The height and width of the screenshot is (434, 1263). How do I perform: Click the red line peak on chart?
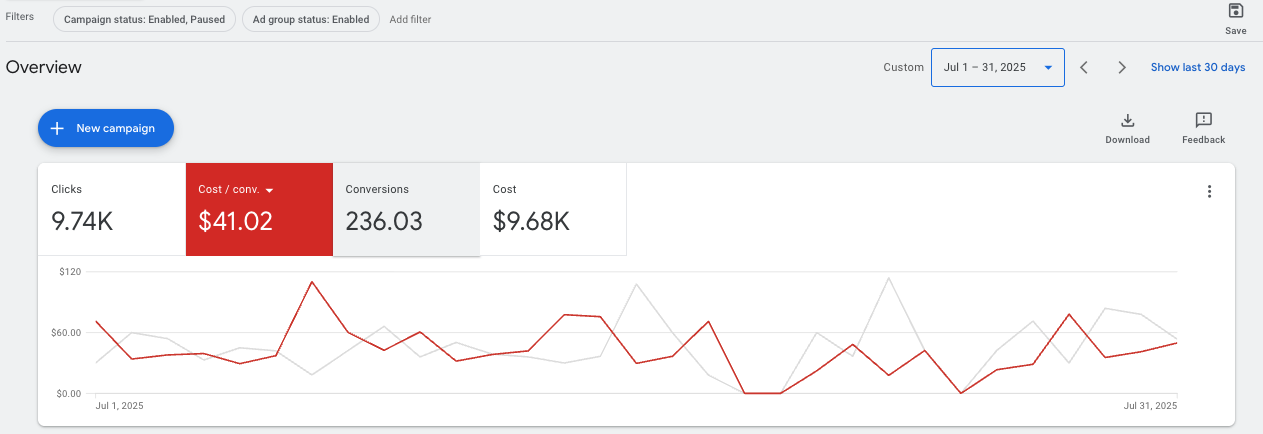[312, 282]
